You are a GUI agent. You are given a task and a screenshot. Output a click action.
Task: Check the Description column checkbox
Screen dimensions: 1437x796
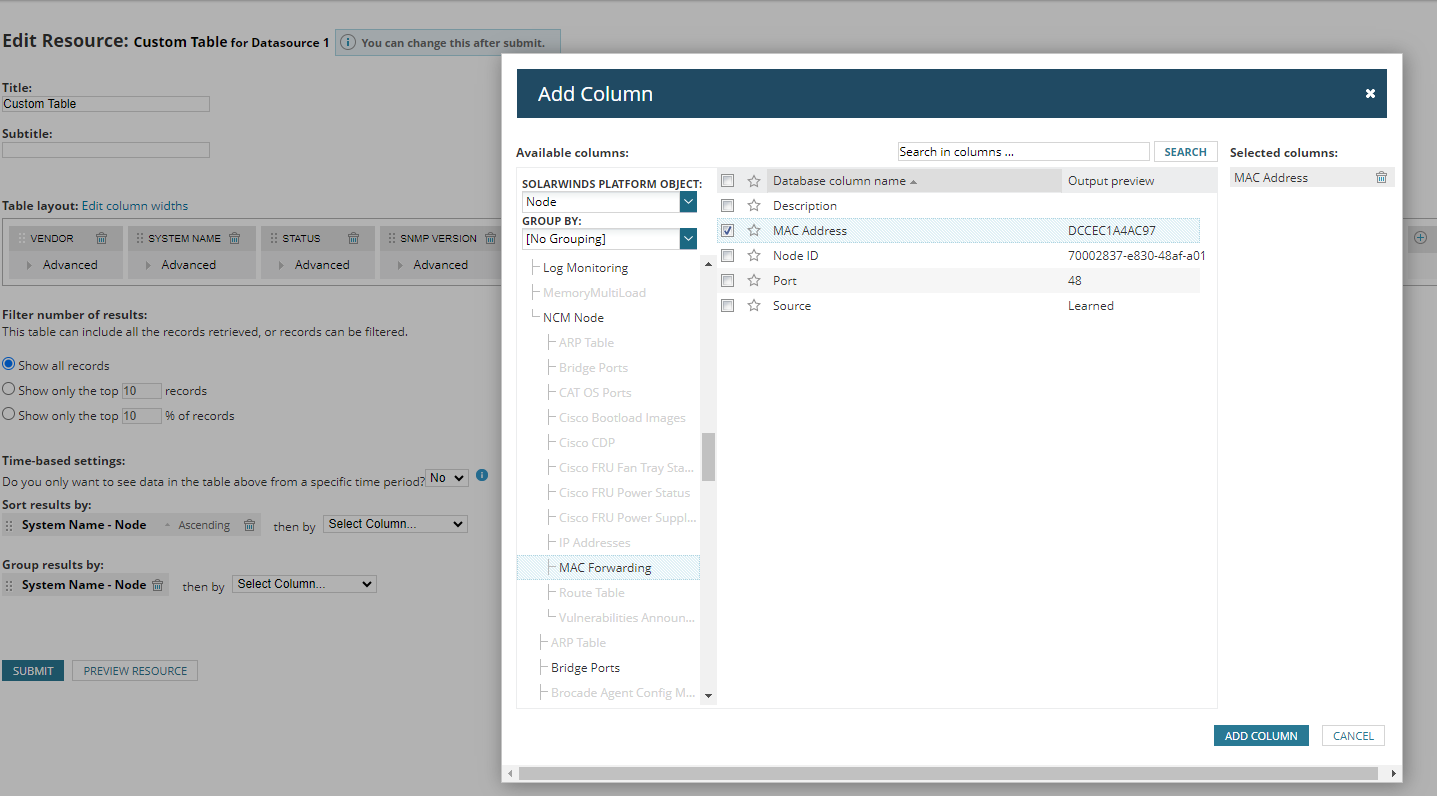click(x=728, y=206)
